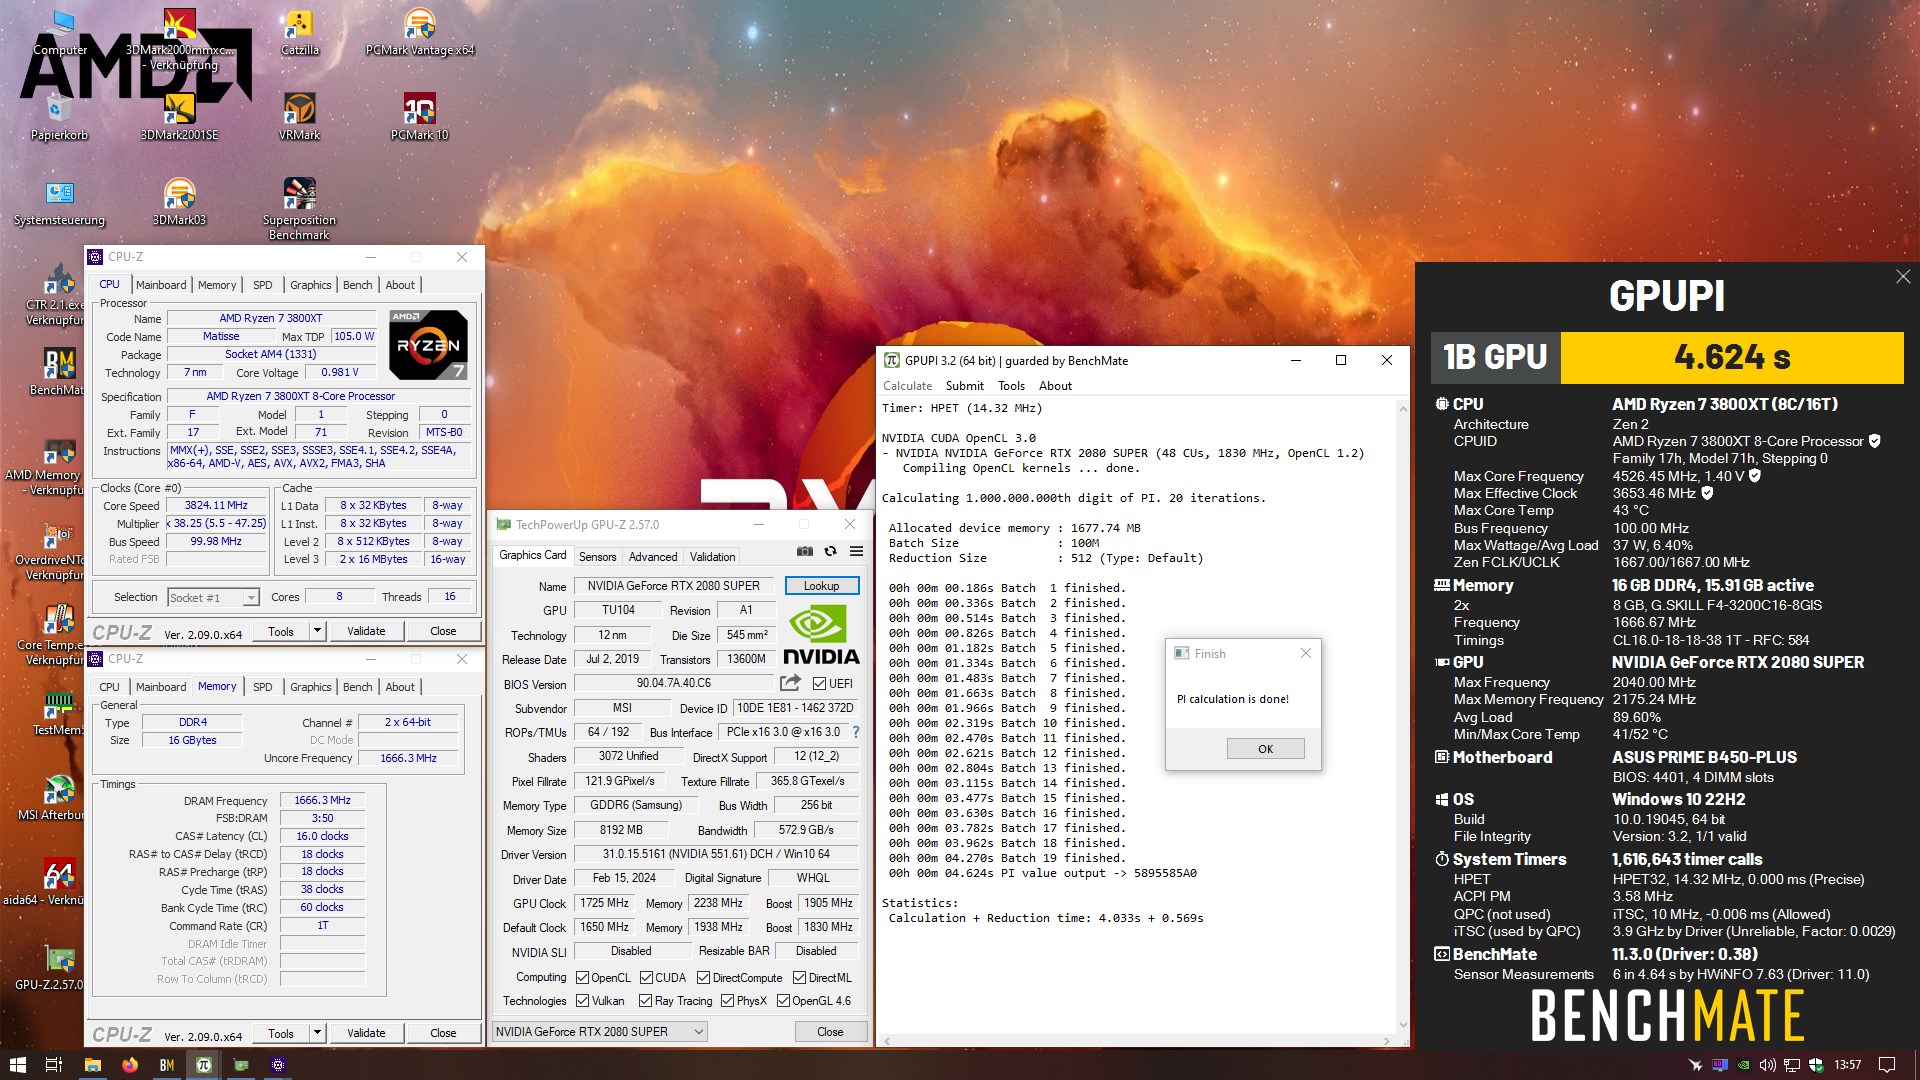Click the volume speaker tray icon
This screenshot has height=1080, width=1920.
click(1768, 1065)
